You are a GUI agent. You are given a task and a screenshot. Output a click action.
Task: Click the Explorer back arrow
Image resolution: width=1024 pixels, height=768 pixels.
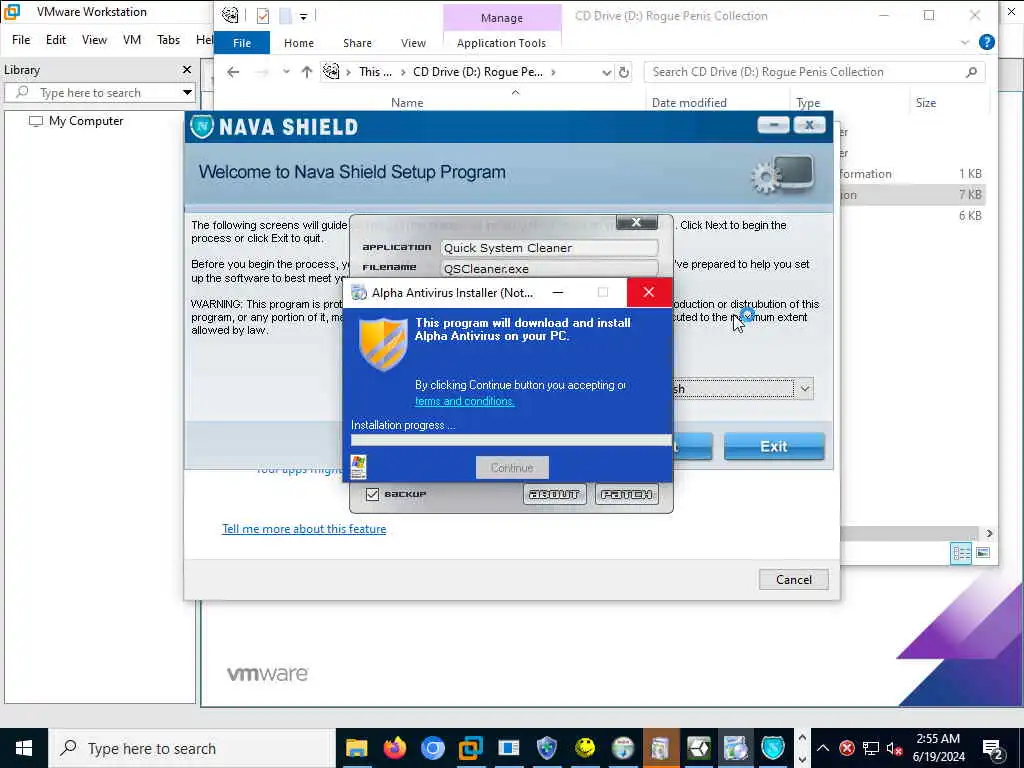coord(233,72)
